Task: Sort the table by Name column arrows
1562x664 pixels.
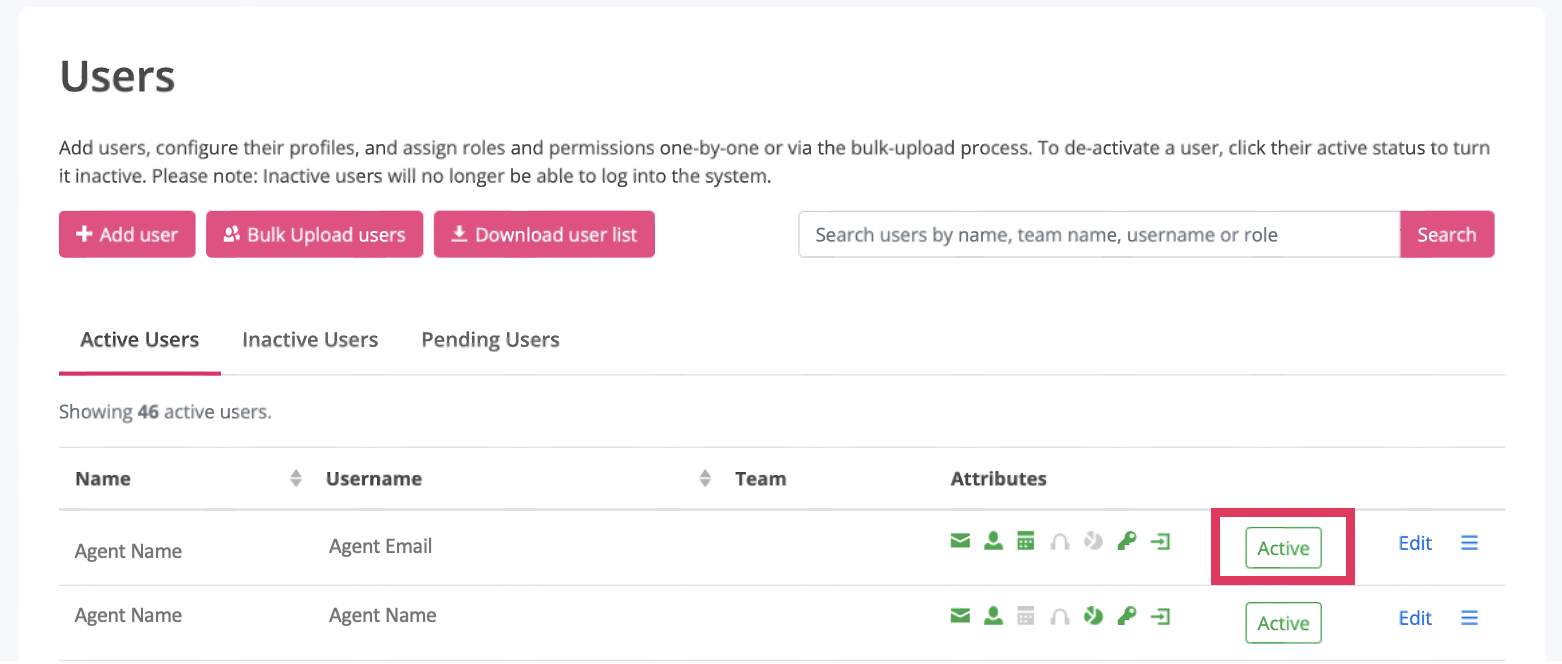Action: [296, 479]
